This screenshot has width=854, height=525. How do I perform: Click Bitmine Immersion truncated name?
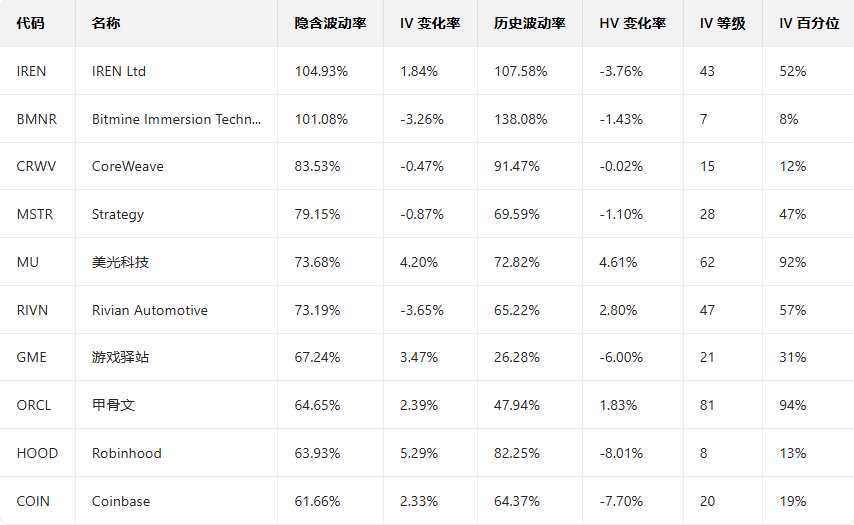176,119
